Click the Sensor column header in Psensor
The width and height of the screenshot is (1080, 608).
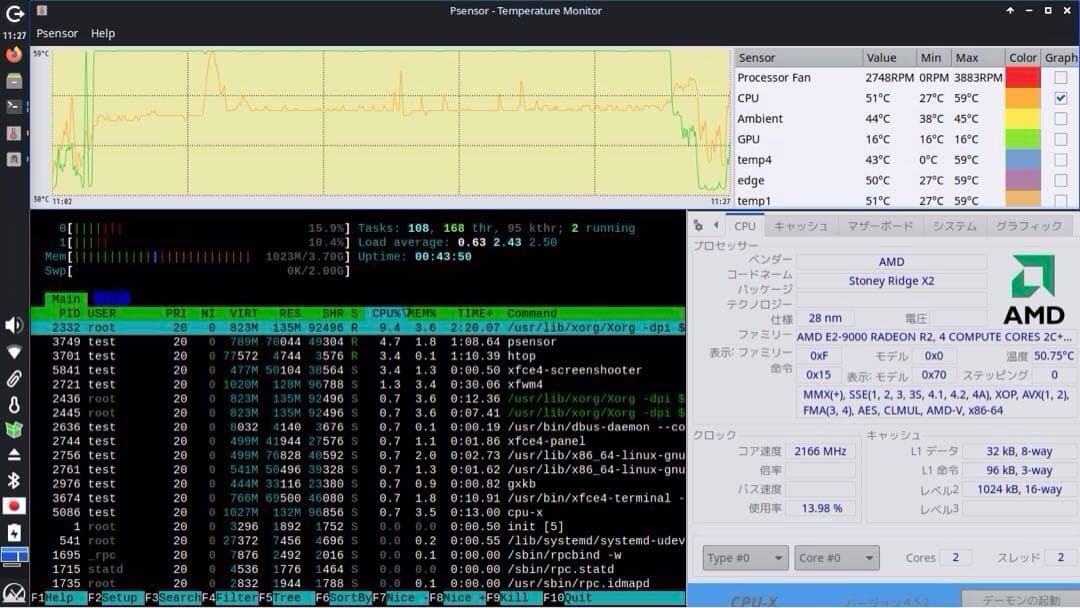pyautogui.click(x=798, y=58)
